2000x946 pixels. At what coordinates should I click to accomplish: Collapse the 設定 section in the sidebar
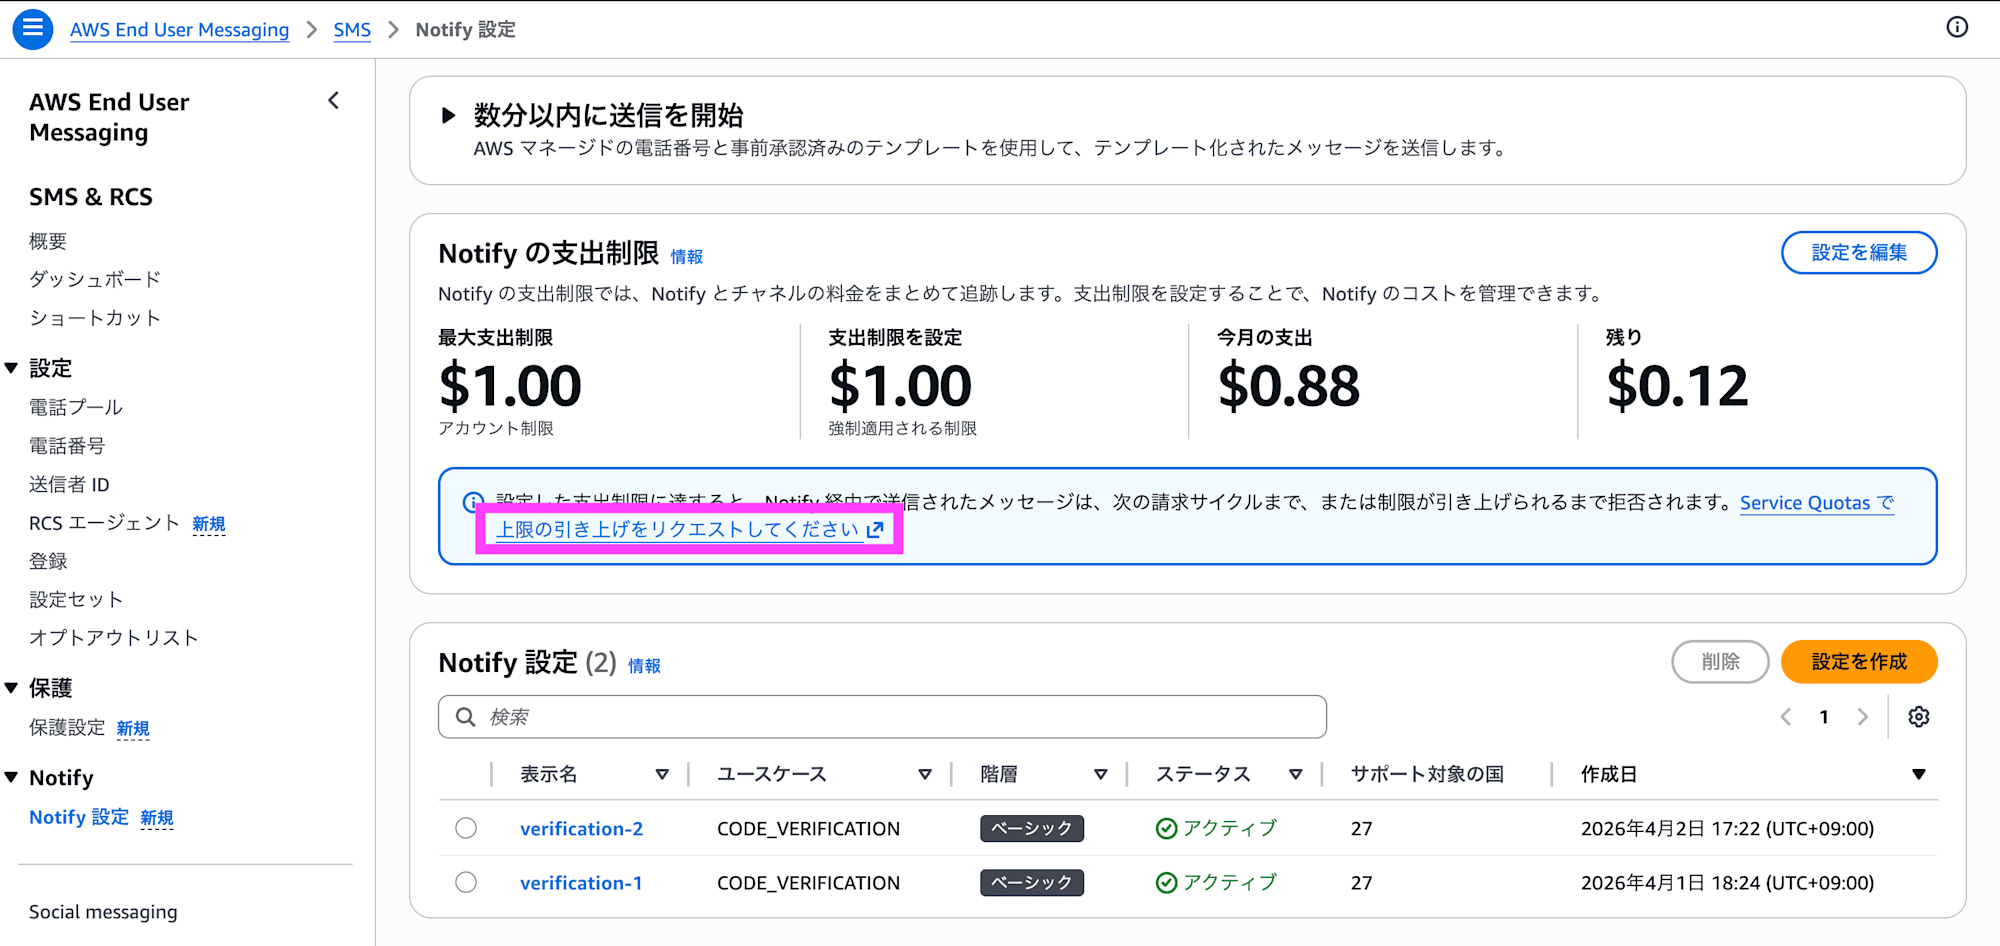[11, 367]
